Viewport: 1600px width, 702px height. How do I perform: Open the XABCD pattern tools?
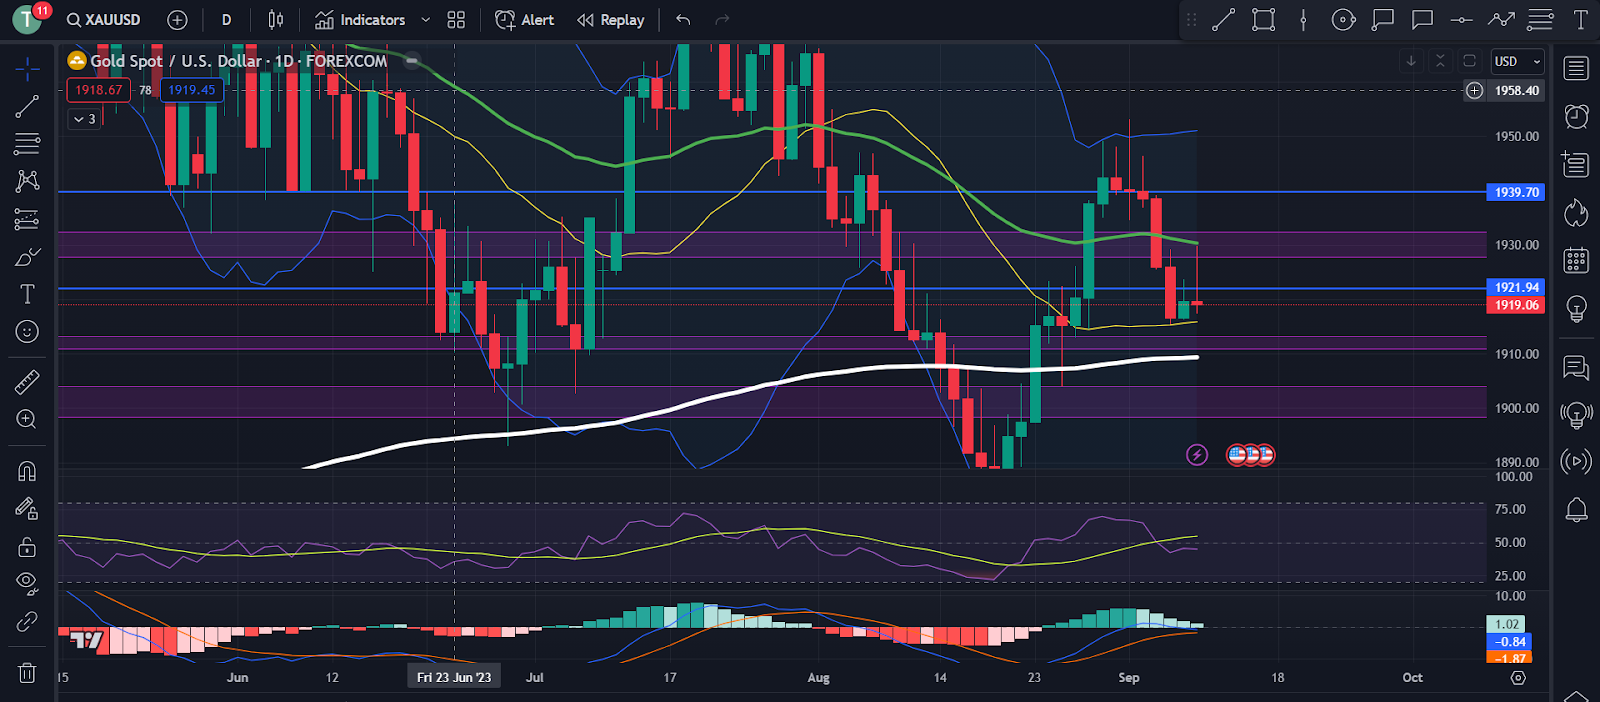(27, 181)
